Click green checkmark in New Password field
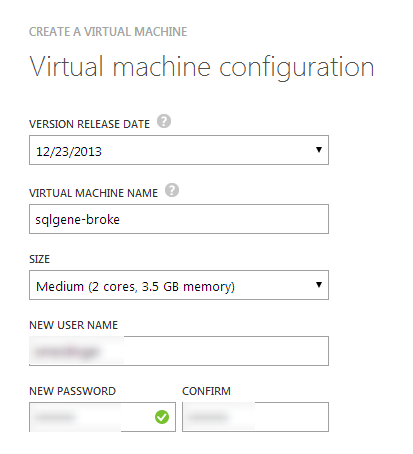Screen dimensions: 413x454 coord(162,417)
